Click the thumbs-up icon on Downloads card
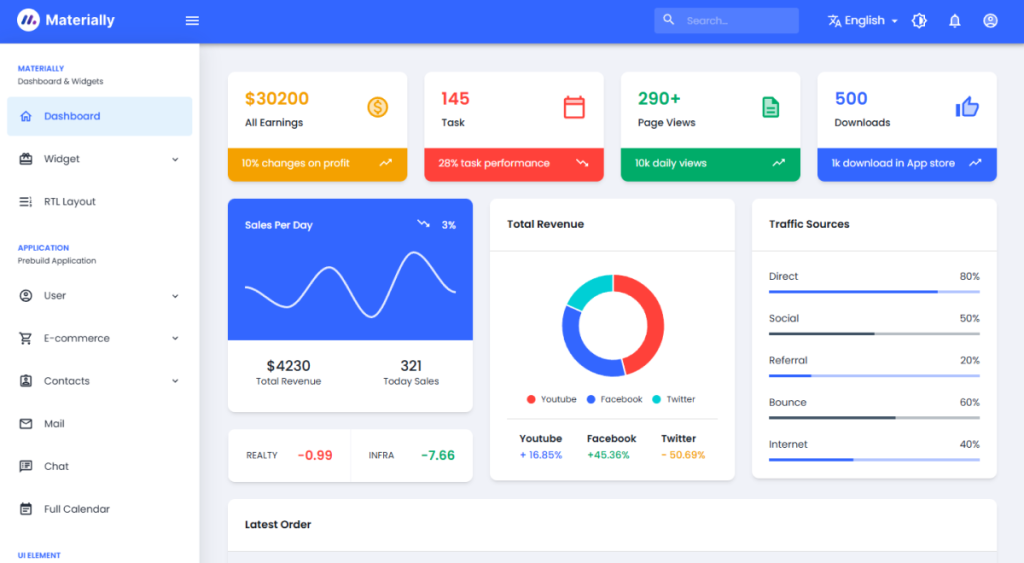 967,107
